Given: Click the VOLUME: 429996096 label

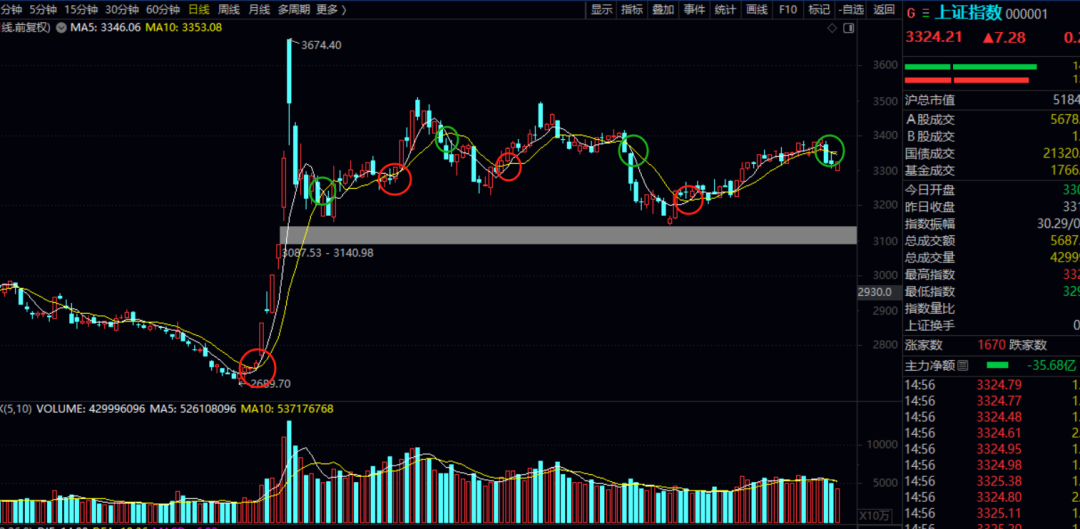Looking at the screenshot, I should tap(91, 409).
